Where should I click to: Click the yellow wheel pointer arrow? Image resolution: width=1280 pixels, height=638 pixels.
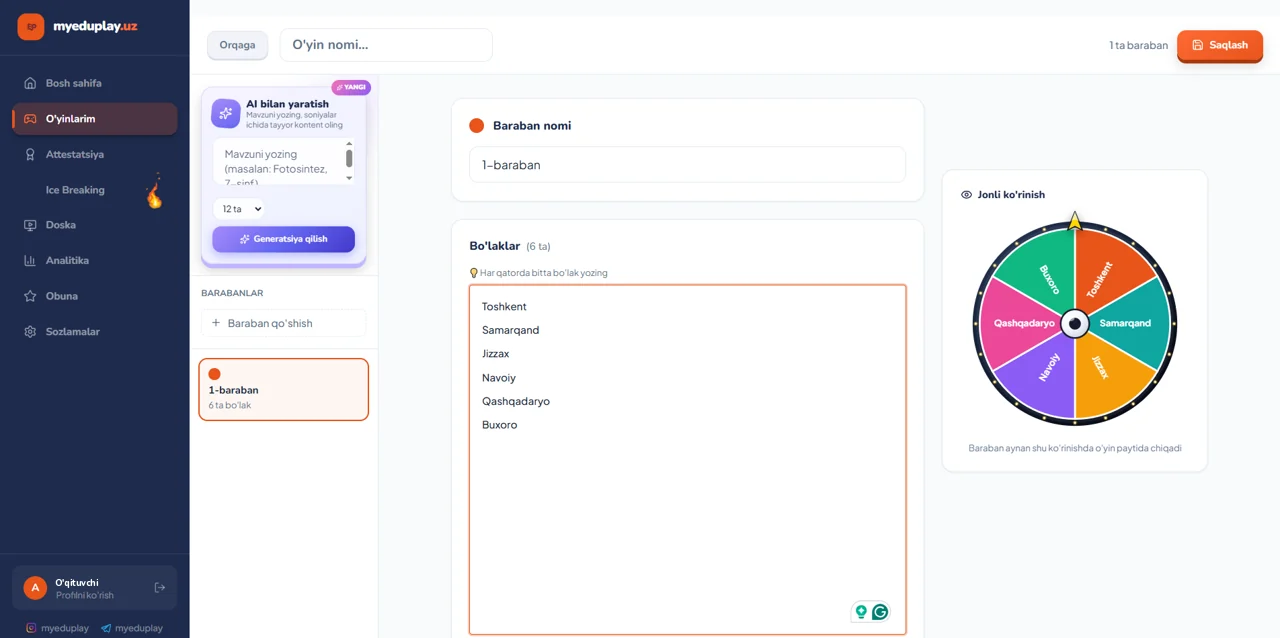point(1075,221)
